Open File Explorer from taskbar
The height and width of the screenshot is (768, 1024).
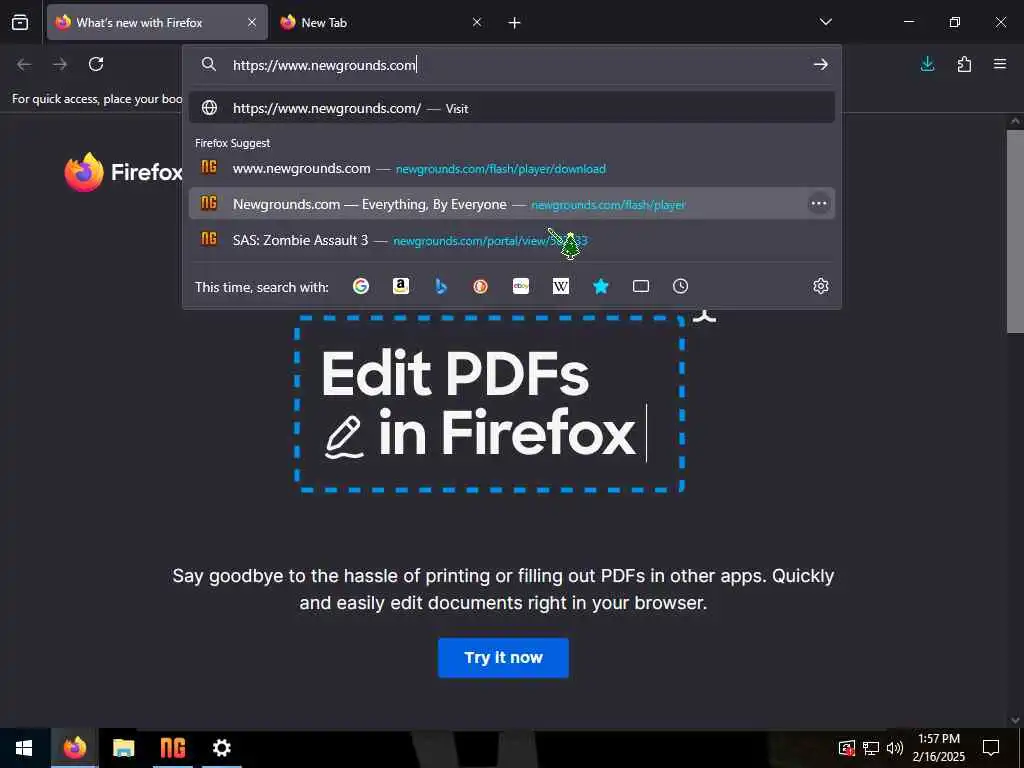(x=123, y=748)
